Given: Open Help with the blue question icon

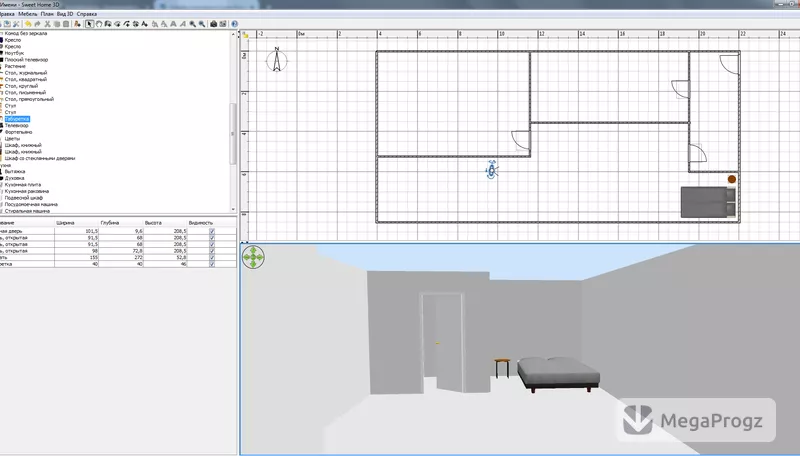Looking at the screenshot, I should [x=234, y=24].
